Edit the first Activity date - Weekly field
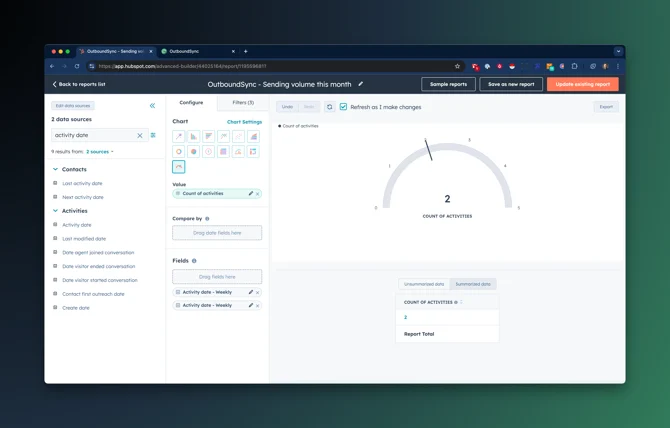The height and width of the screenshot is (428, 670). [251, 292]
